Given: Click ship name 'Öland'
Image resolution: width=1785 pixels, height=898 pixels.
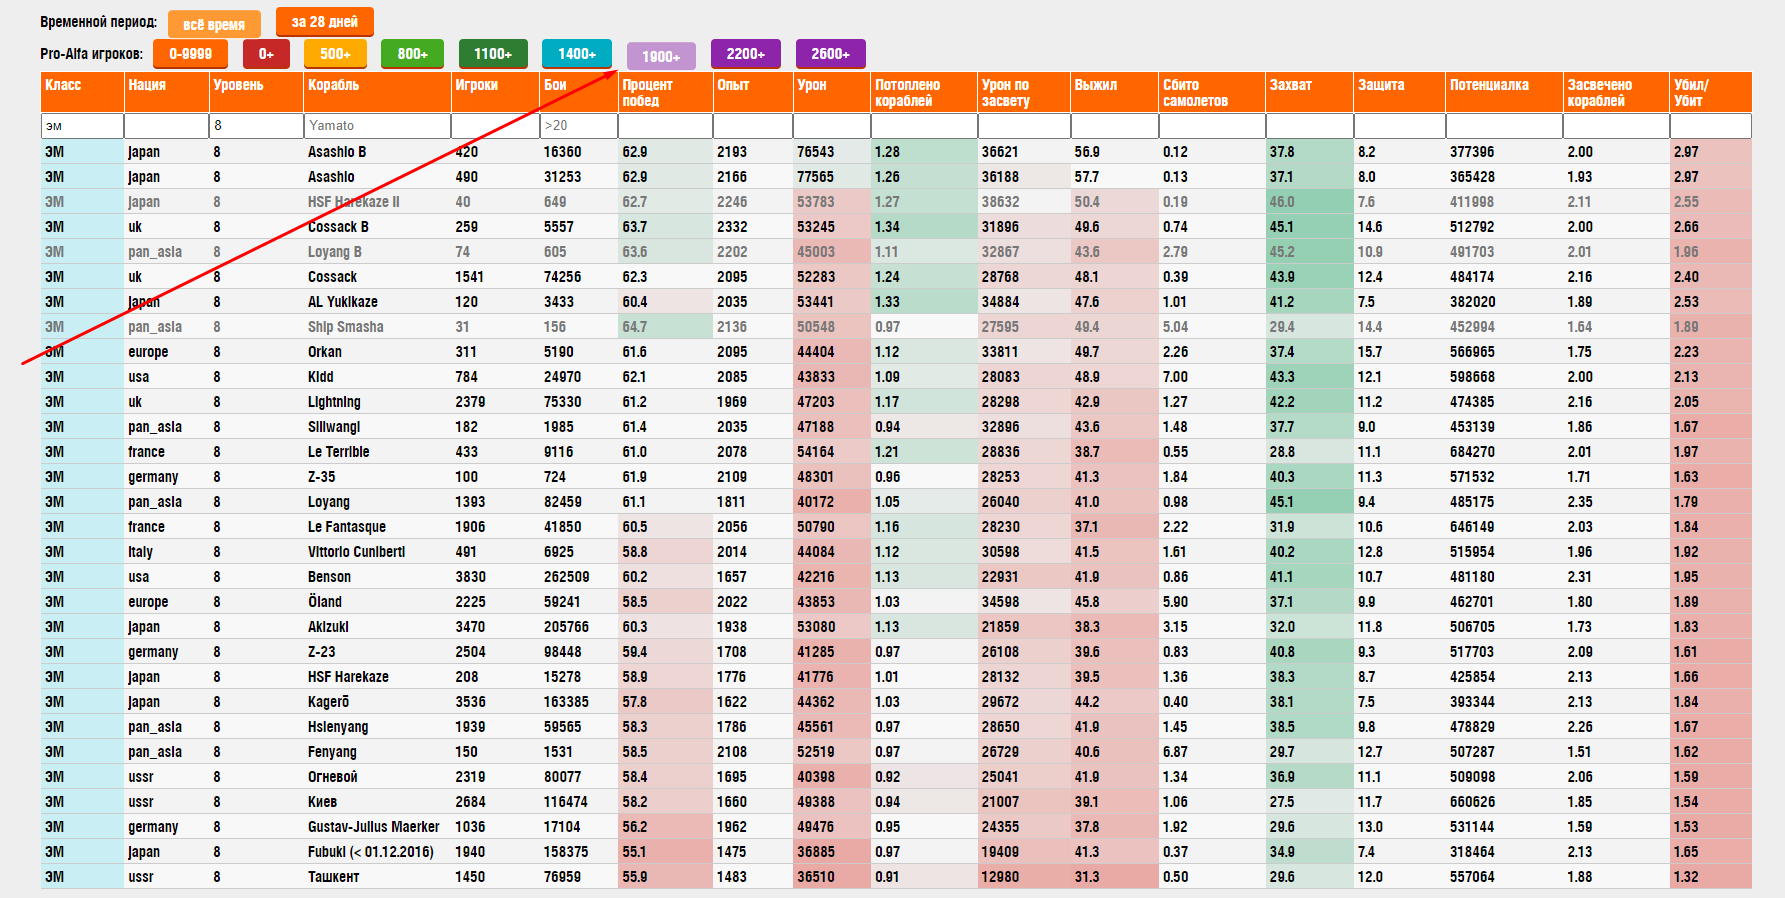Looking at the screenshot, I should (x=324, y=602).
